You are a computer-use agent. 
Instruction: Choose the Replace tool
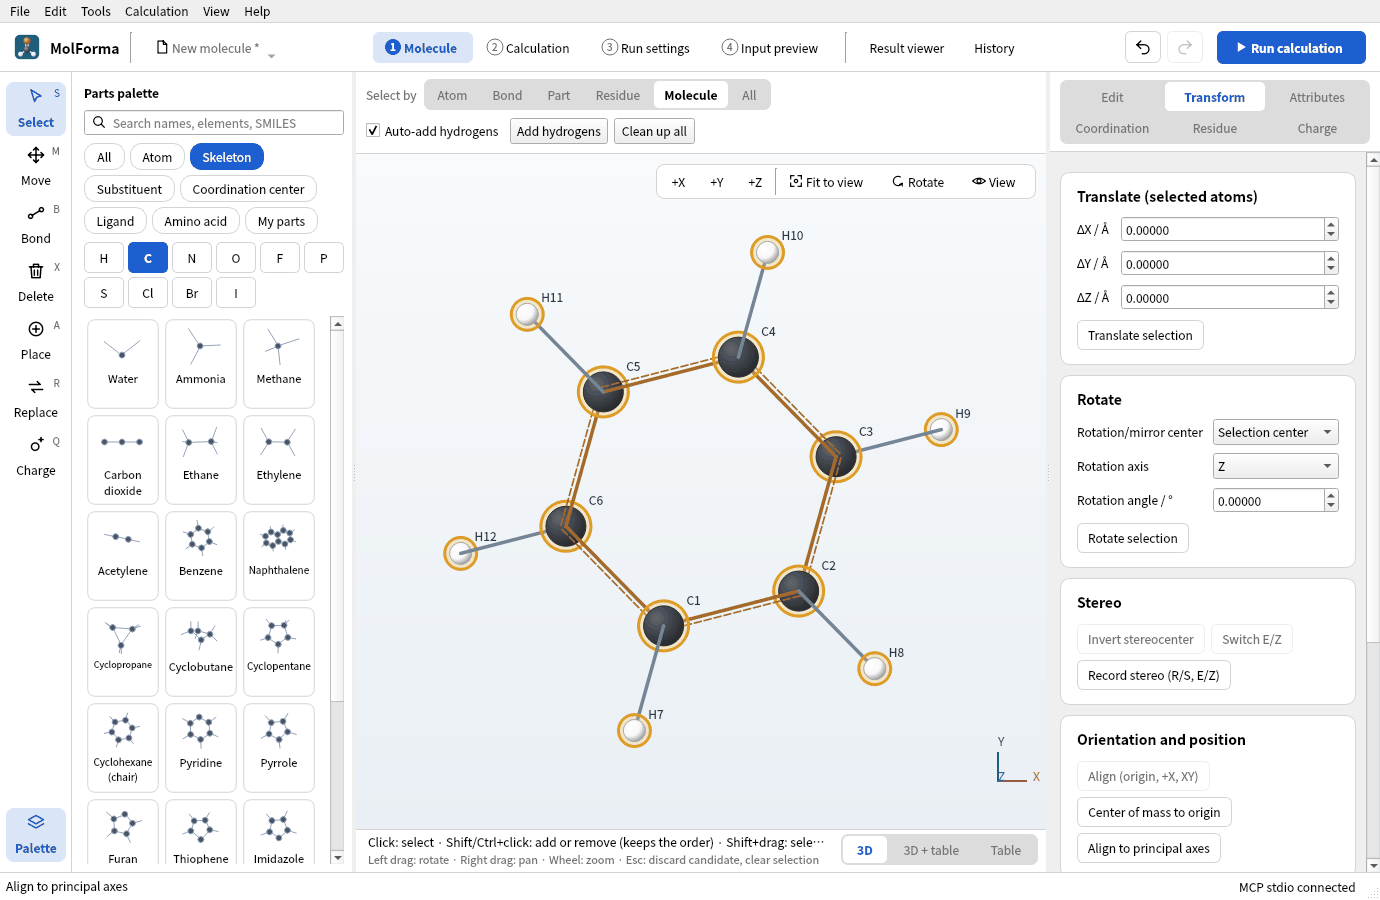tap(36, 398)
